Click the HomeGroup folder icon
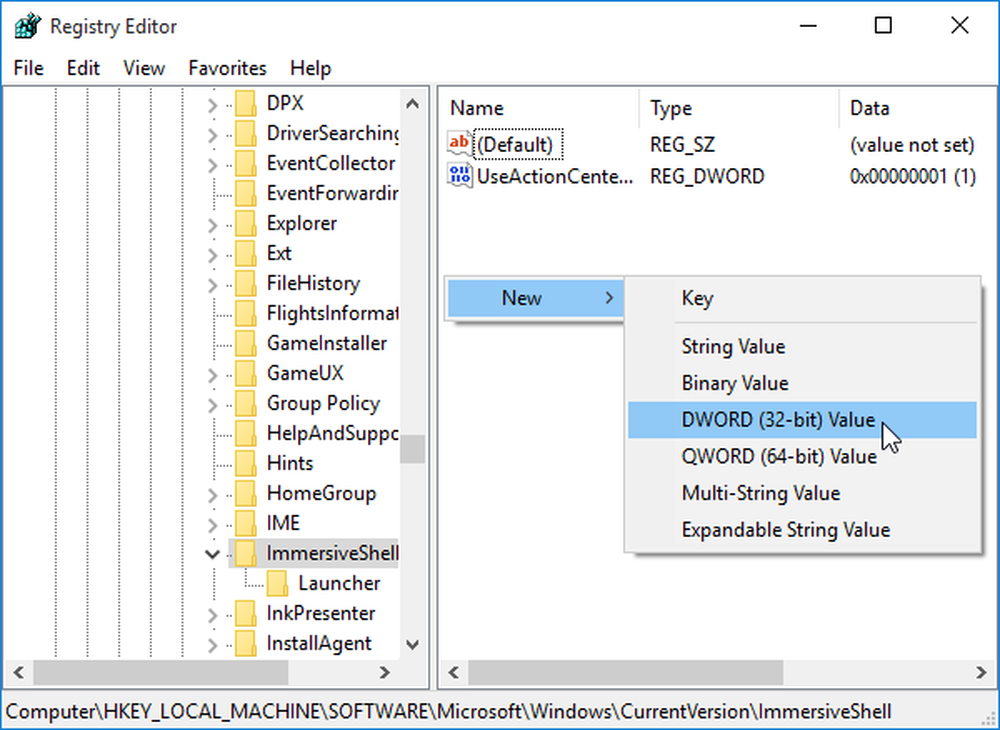 tap(245, 493)
